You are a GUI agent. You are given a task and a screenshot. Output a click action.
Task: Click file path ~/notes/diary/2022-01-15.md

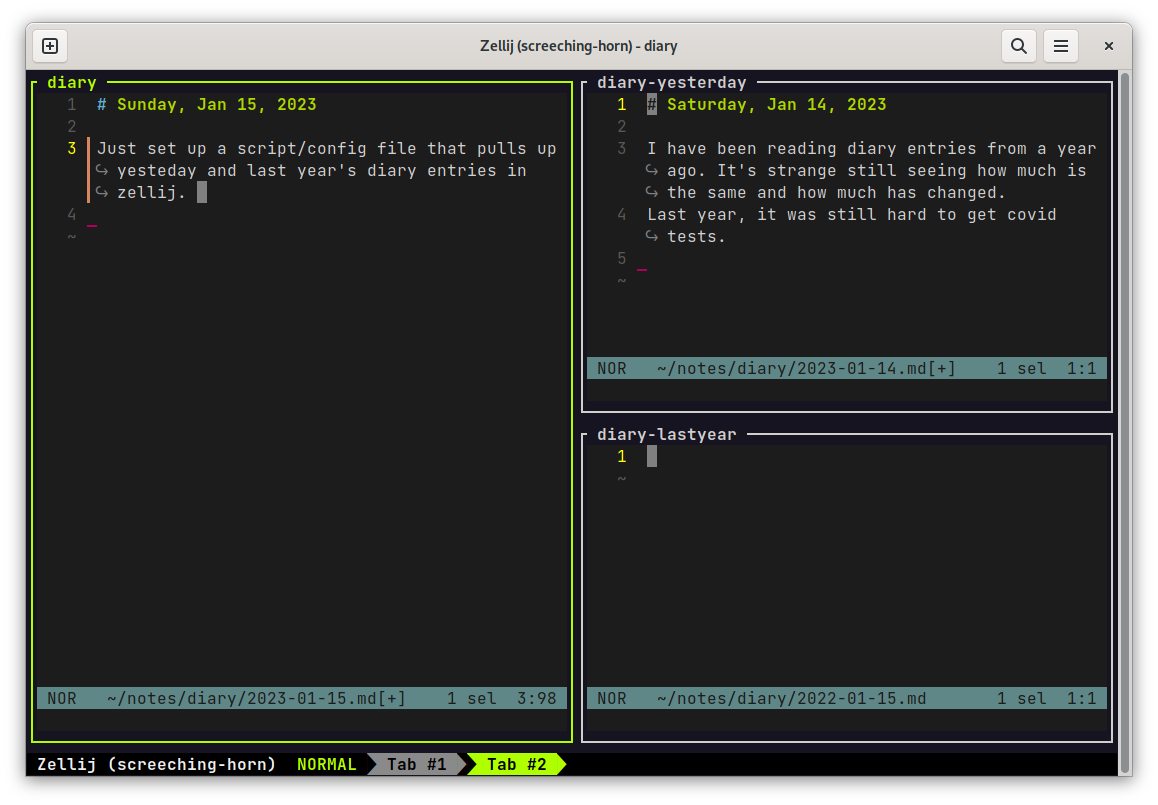791,699
